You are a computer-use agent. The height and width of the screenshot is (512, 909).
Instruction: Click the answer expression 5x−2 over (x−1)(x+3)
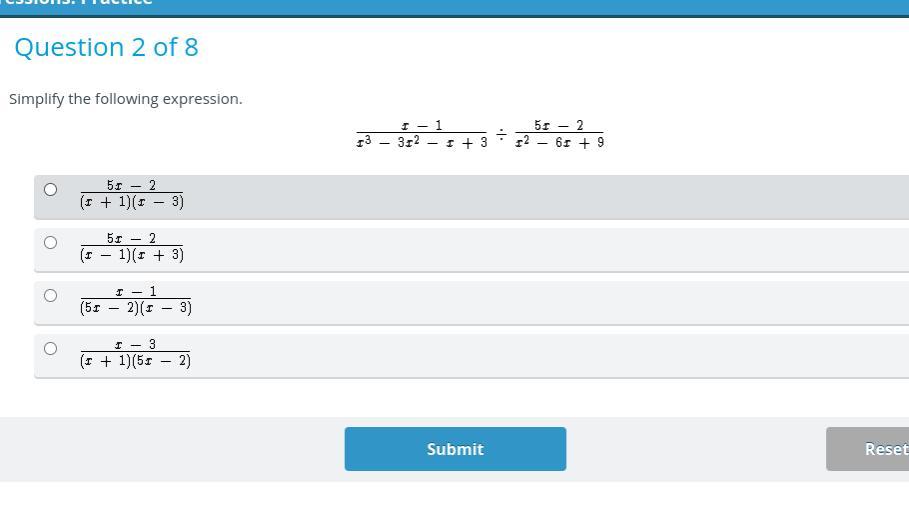pyautogui.click(x=132, y=247)
